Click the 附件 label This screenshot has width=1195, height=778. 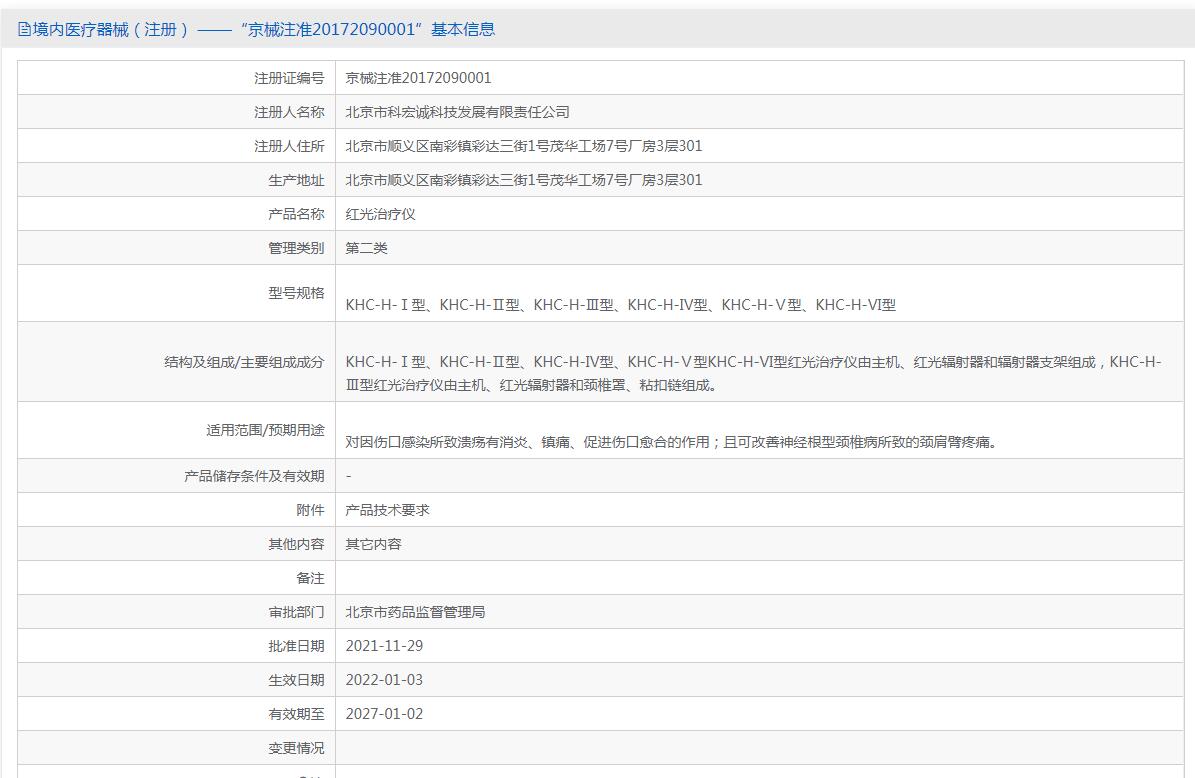pyautogui.click(x=310, y=510)
